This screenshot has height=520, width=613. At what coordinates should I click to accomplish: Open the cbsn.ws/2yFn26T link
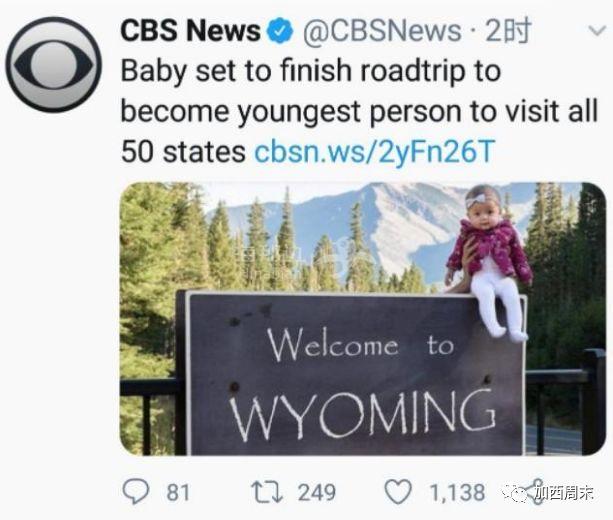[x=375, y=152]
